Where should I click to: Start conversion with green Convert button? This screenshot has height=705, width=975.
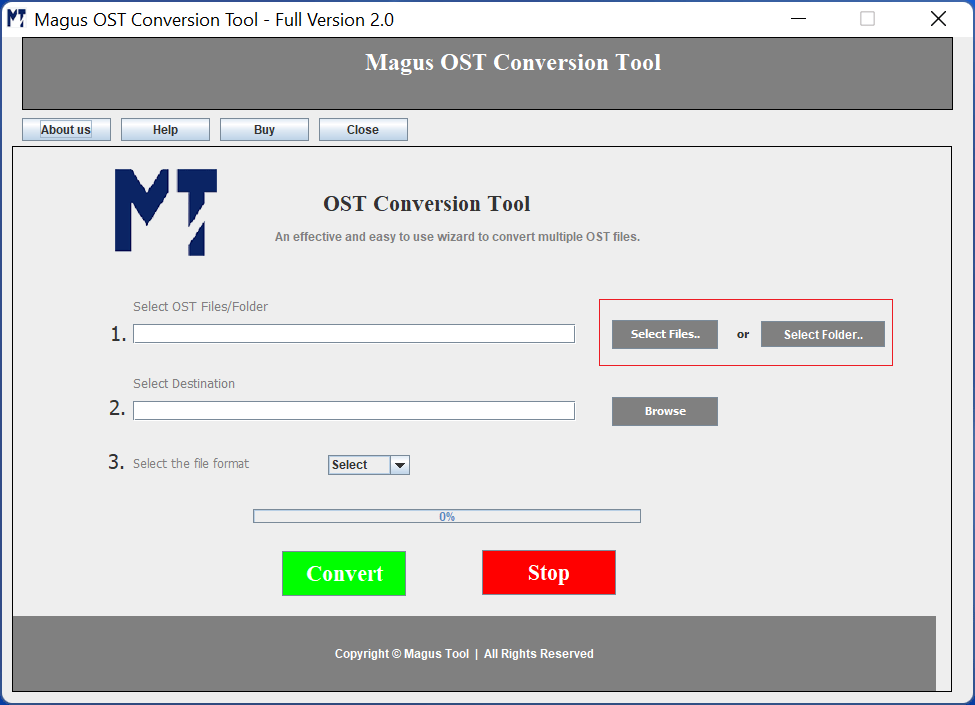tap(344, 573)
